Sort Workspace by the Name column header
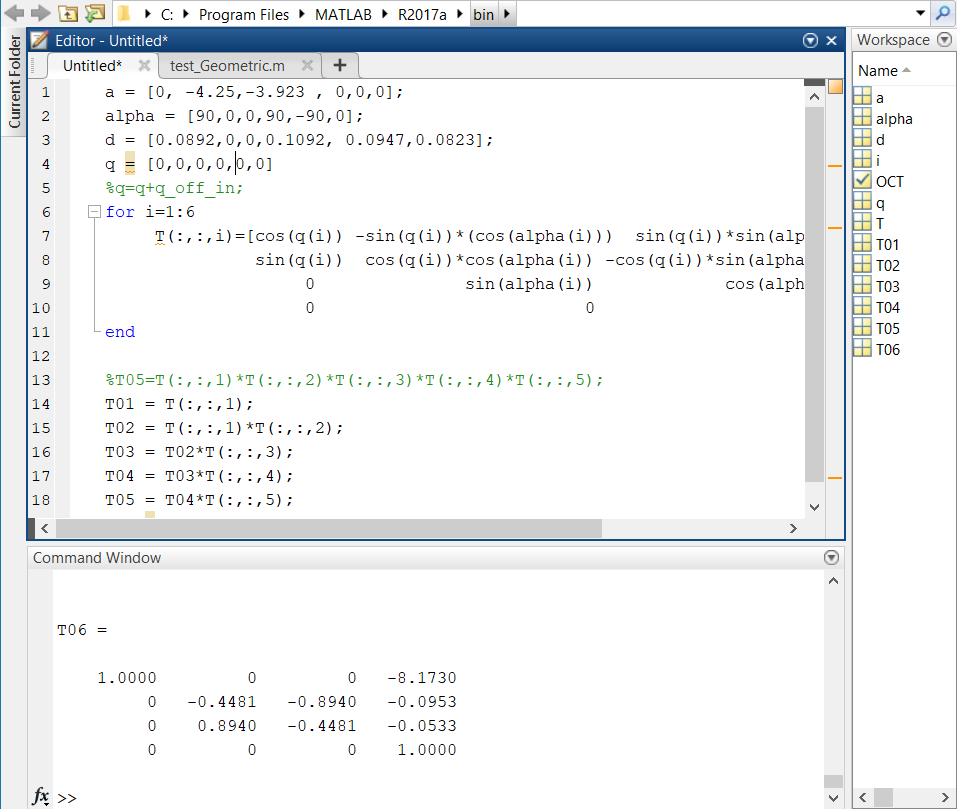 coord(879,71)
